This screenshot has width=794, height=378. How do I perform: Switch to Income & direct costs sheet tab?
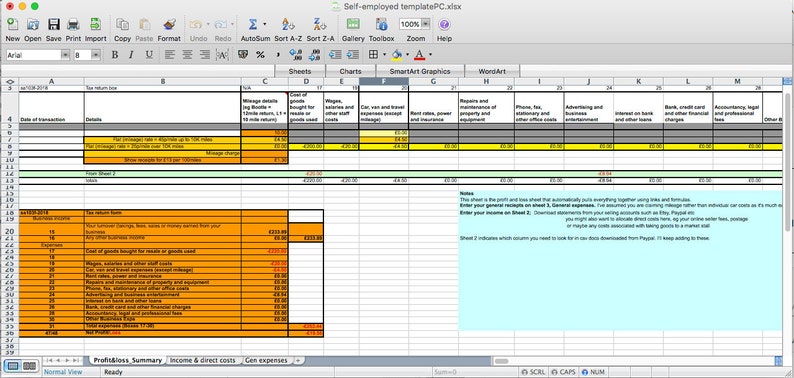(x=203, y=360)
